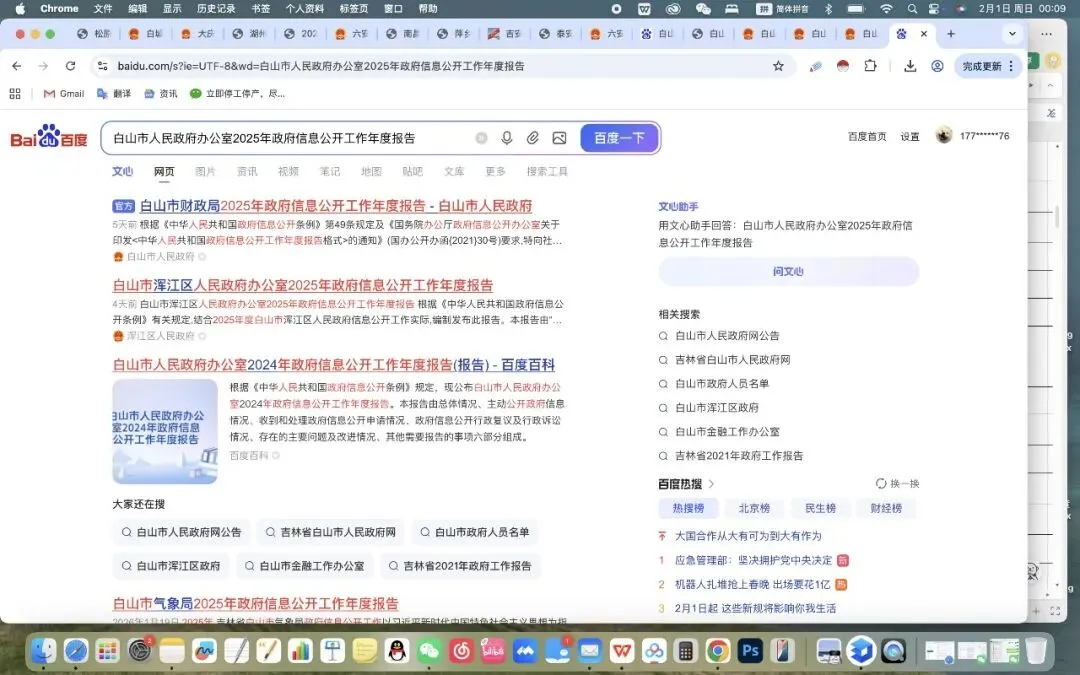Open 白山市财政局2025年 report result
This screenshot has height=675, width=1080.
[335, 205]
